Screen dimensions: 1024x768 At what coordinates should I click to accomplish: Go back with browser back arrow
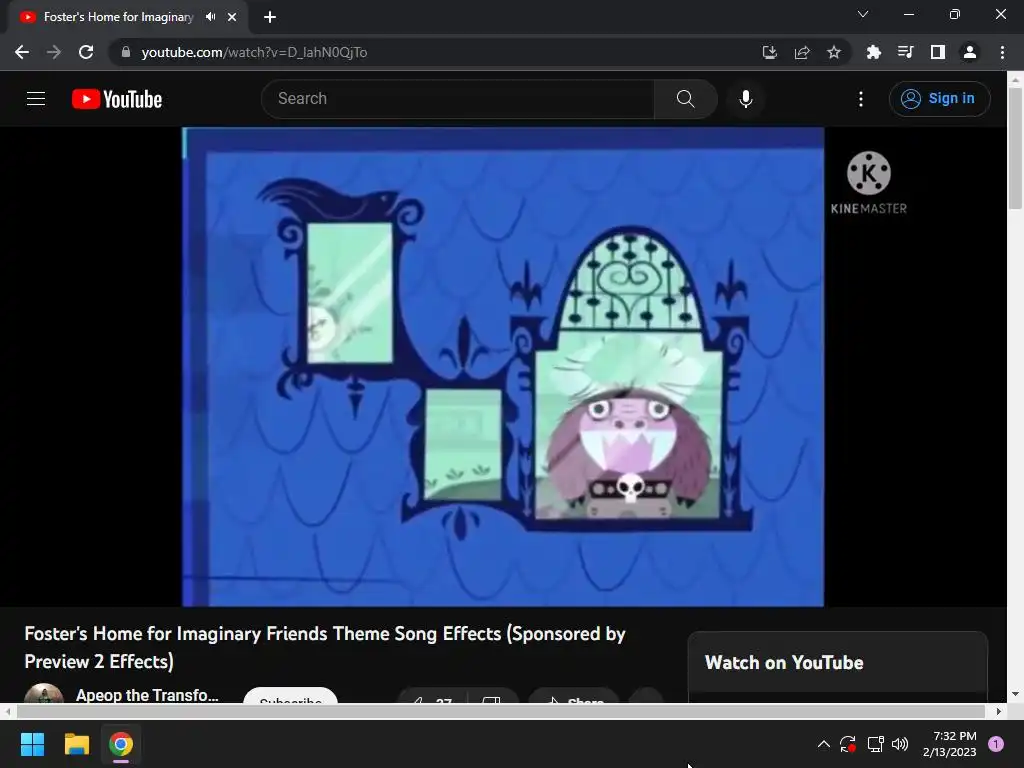[x=22, y=52]
